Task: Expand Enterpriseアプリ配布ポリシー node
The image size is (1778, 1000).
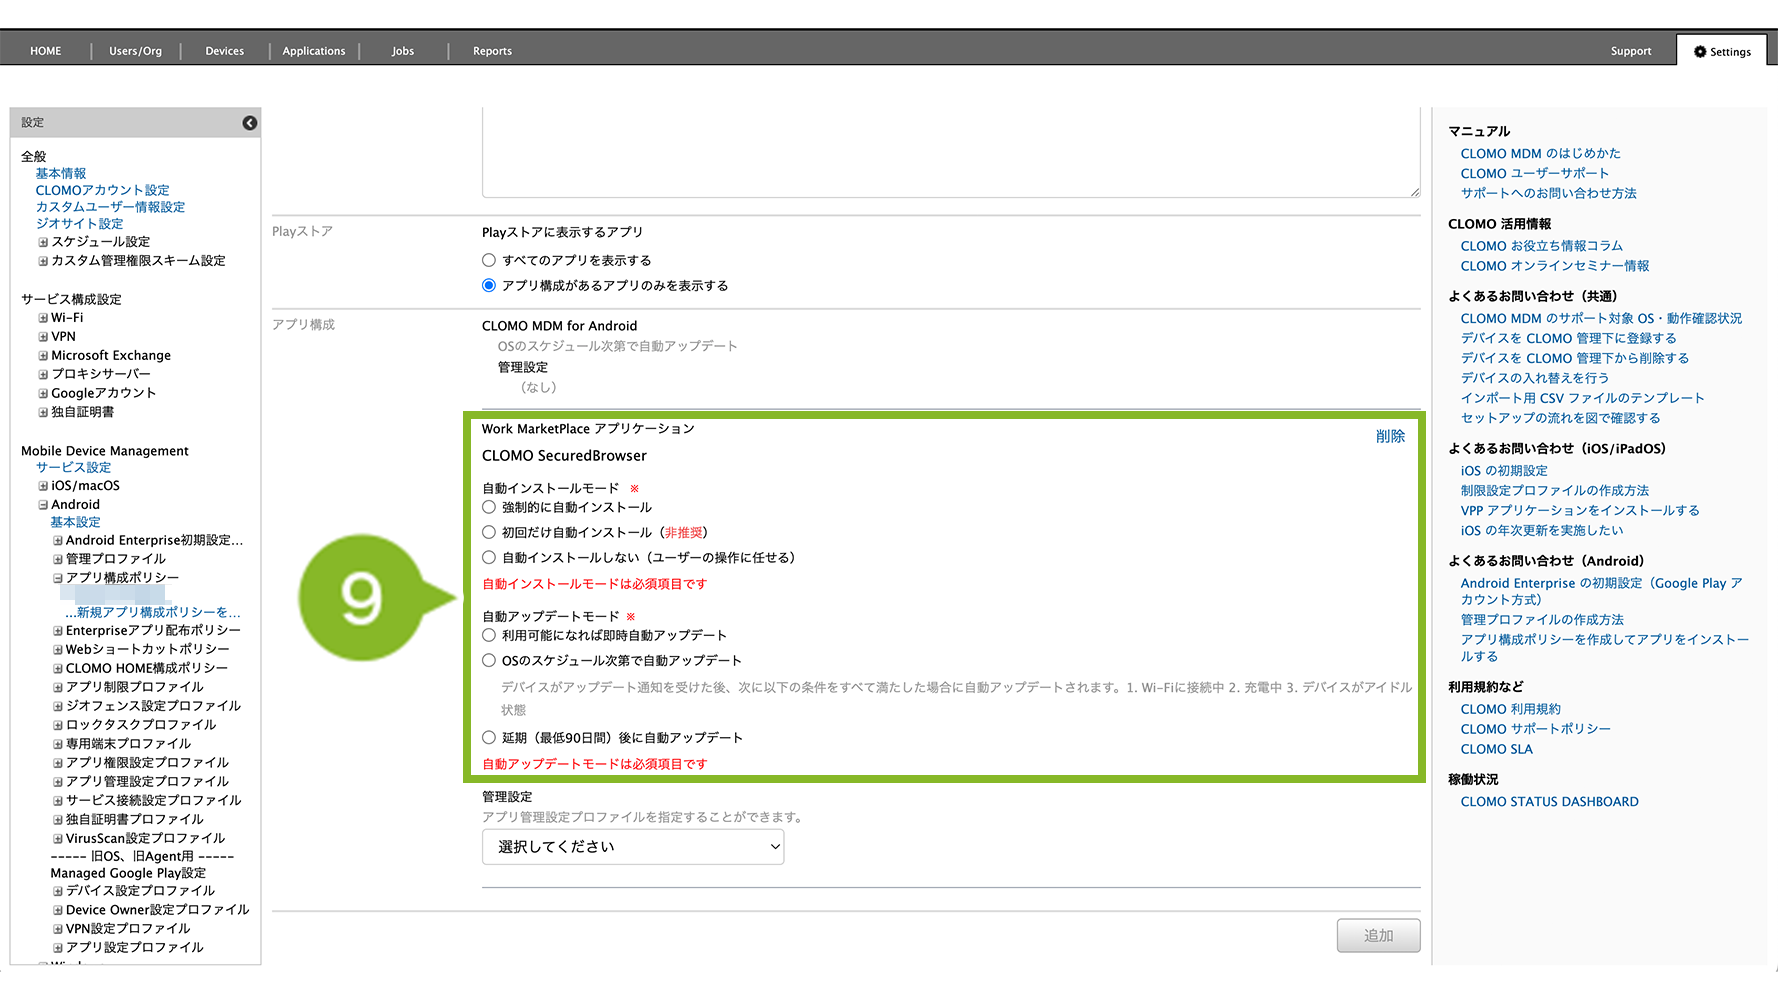Action: point(58,631)
